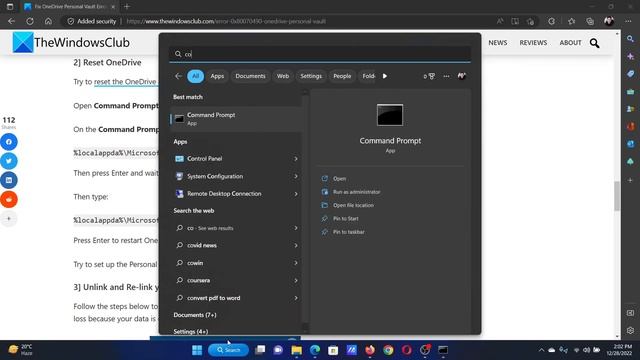
Task: Expand Control Panel result chevron
Action: [296, 159]
